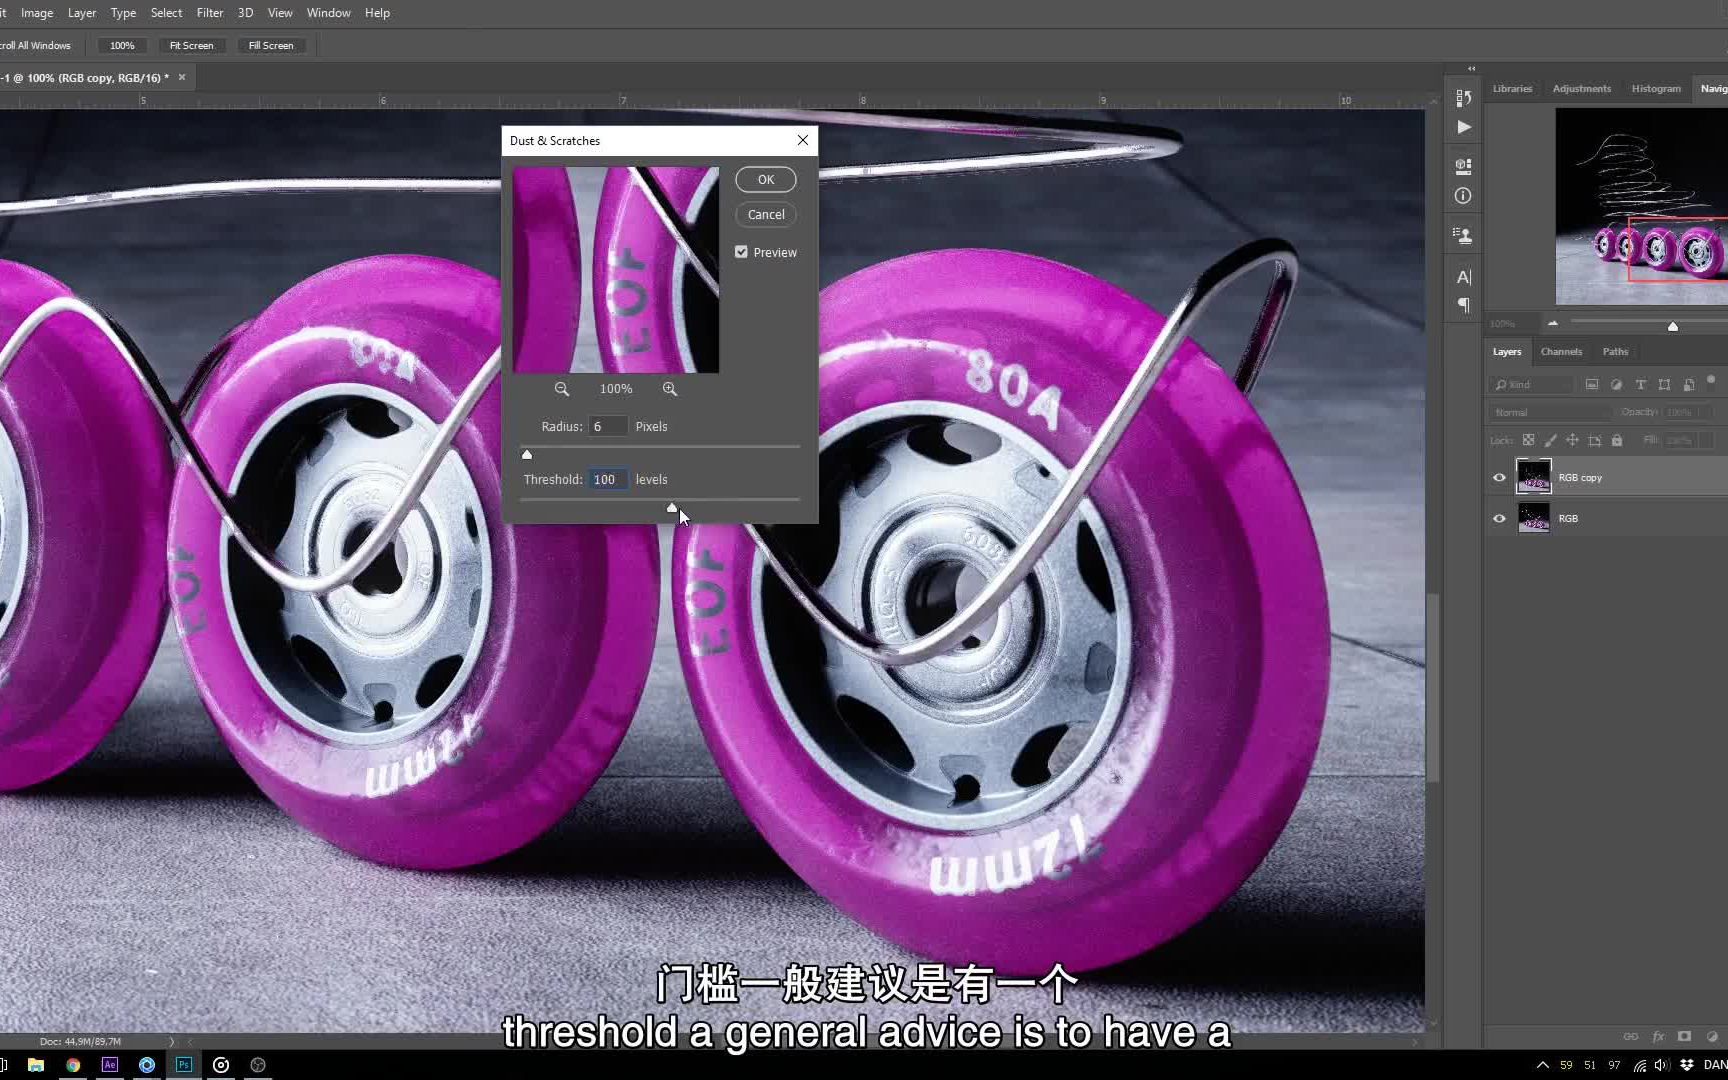Zoom out the filter preview
Viewport: 1728px width, 1080px height.
(x=562, y=389)
